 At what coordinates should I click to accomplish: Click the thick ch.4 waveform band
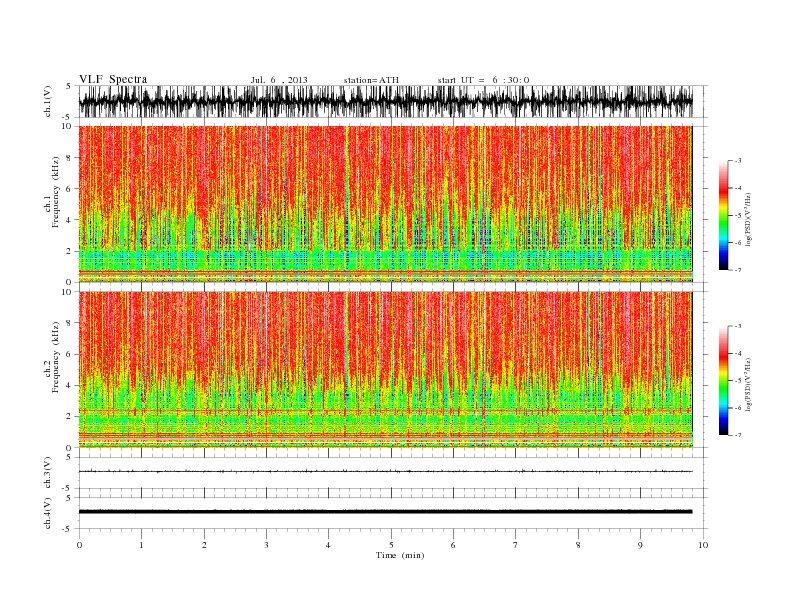click(x=385, y=512)
